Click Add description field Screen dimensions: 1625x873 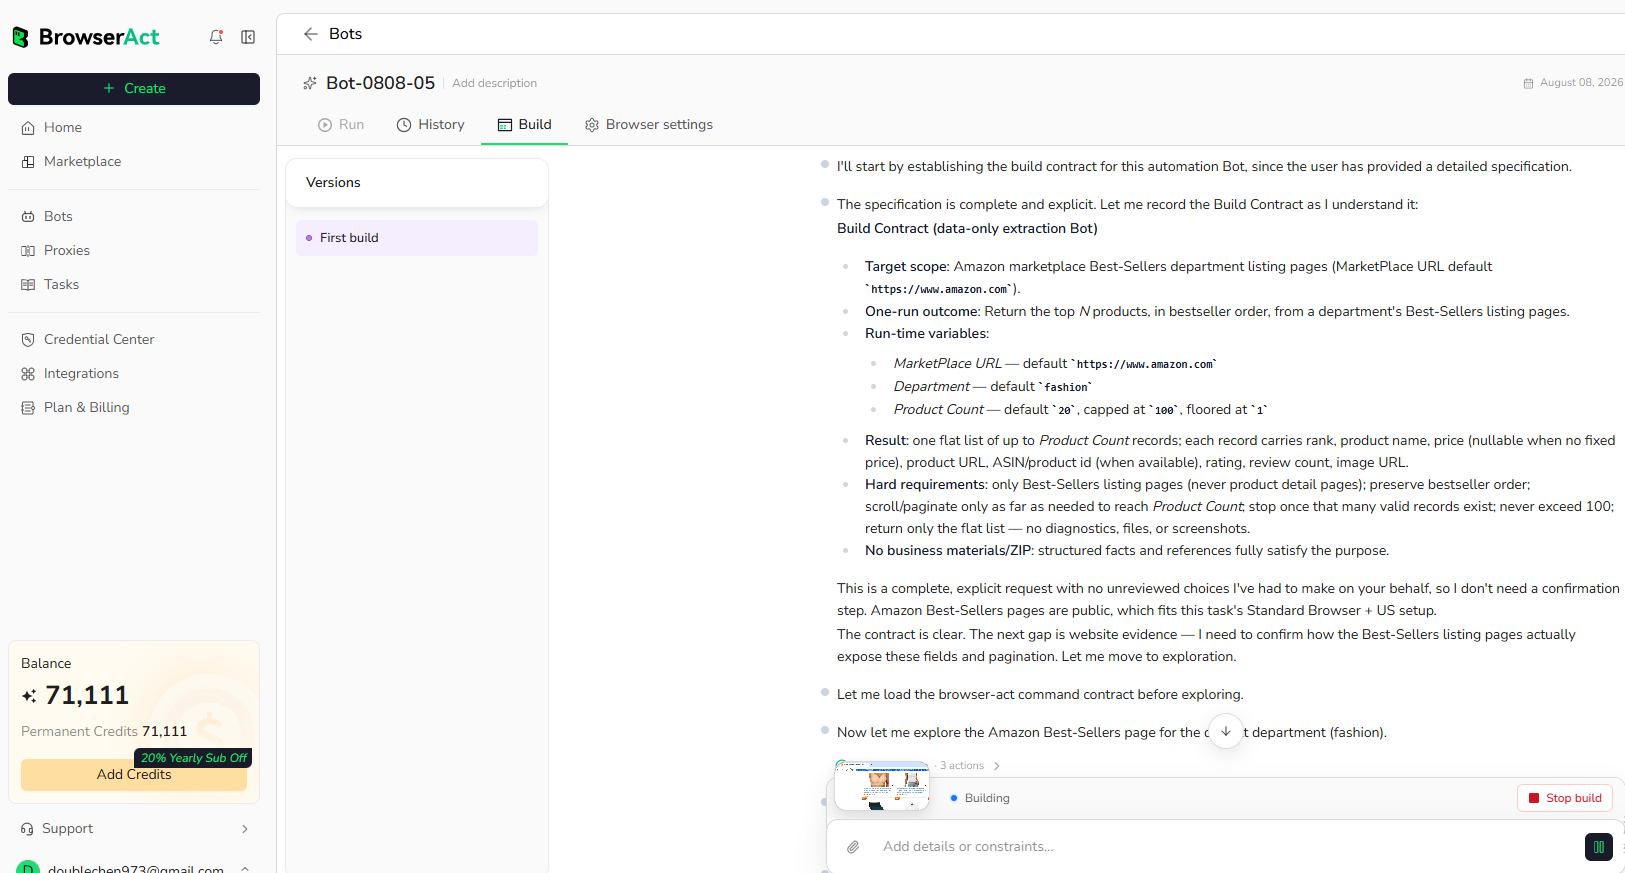point(494,83)
